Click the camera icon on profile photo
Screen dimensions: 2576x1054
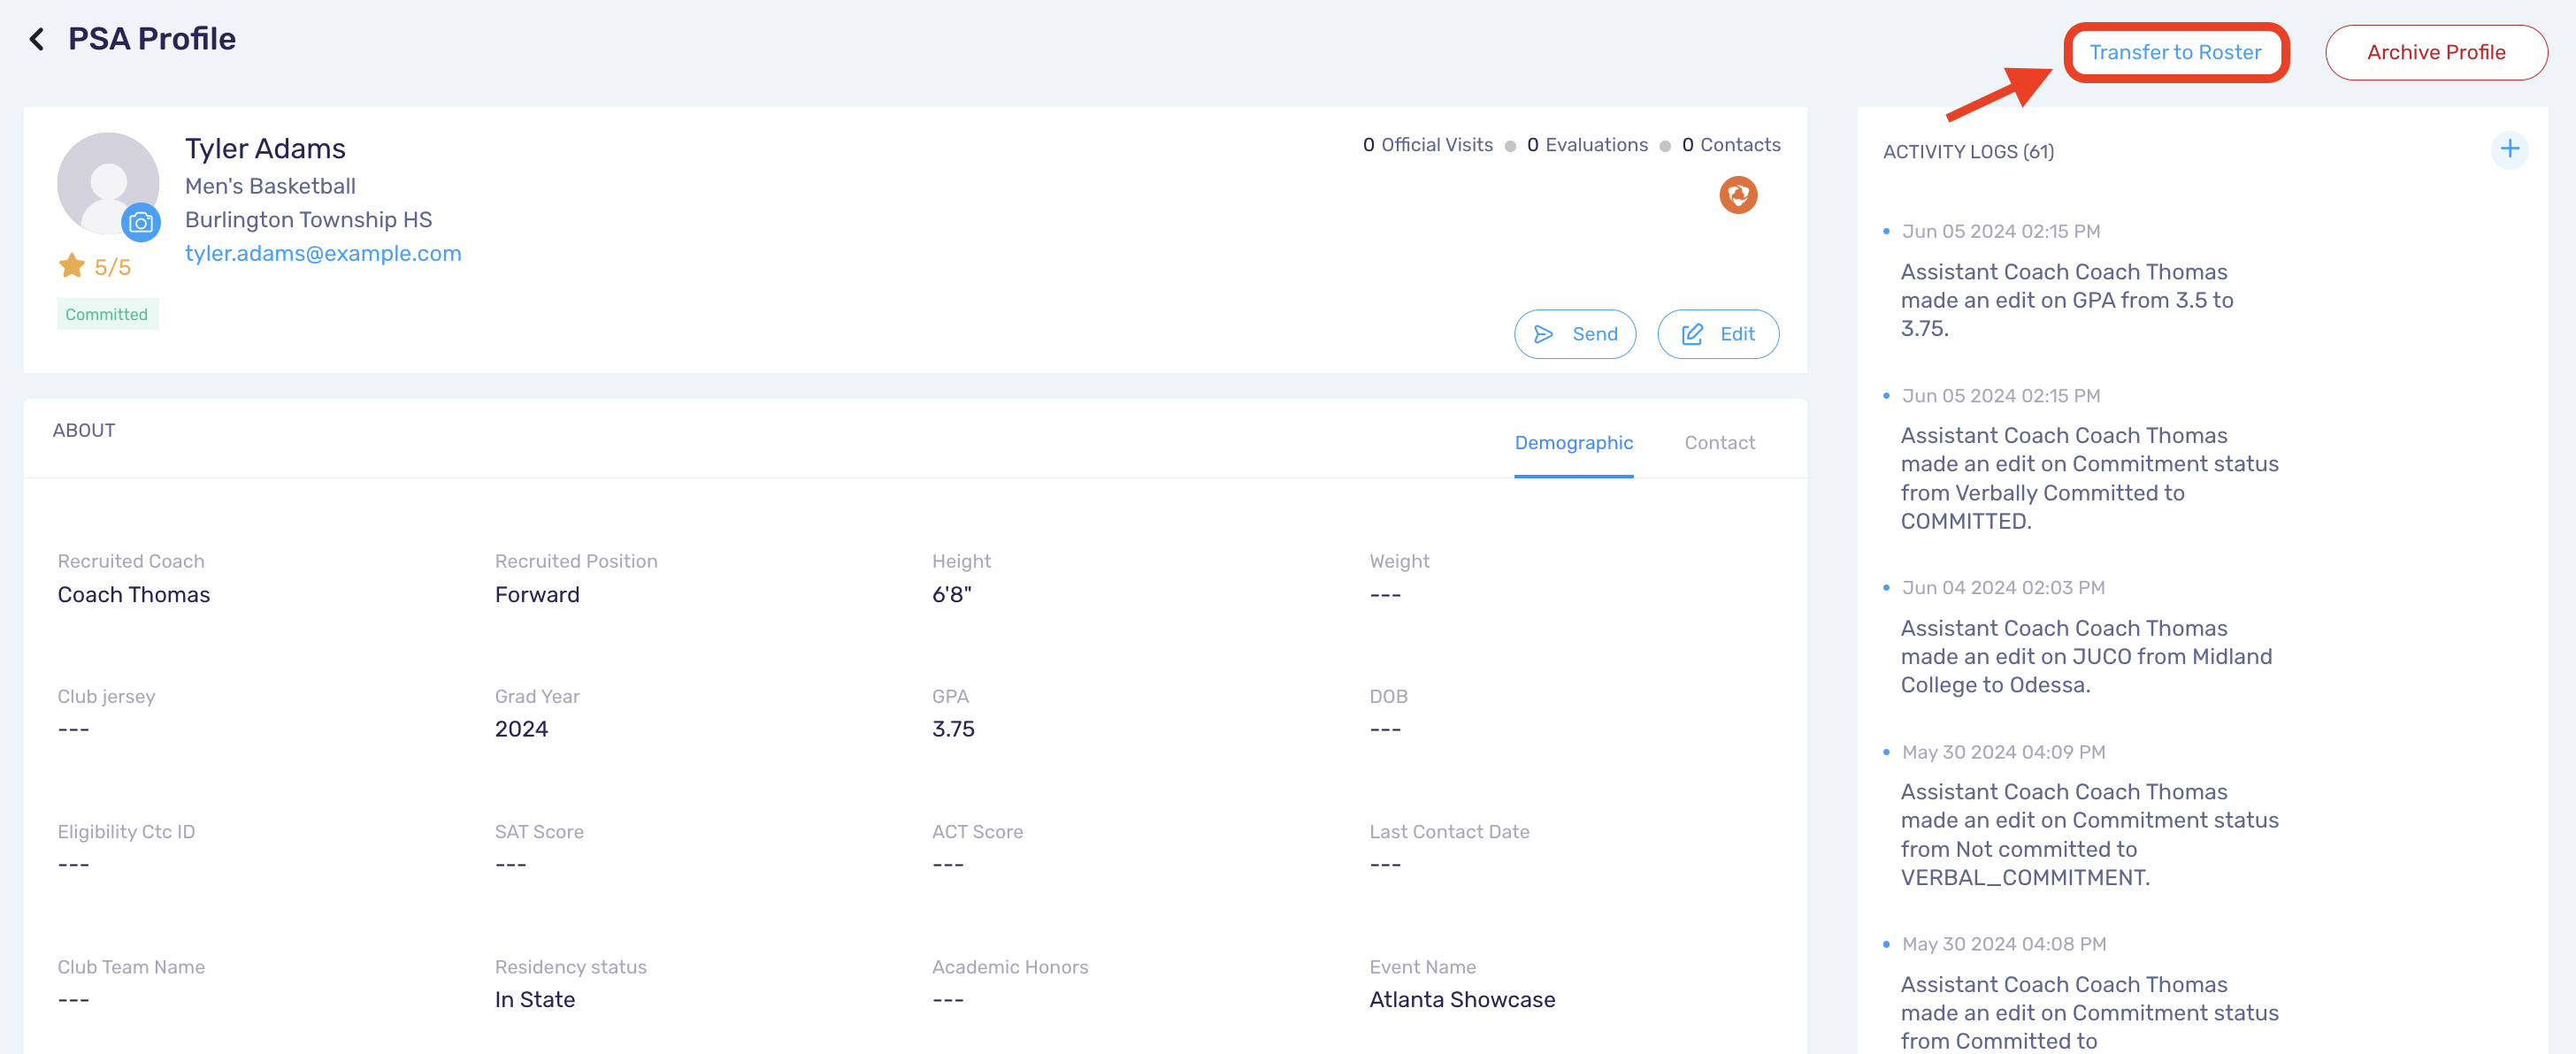(141, 222)
